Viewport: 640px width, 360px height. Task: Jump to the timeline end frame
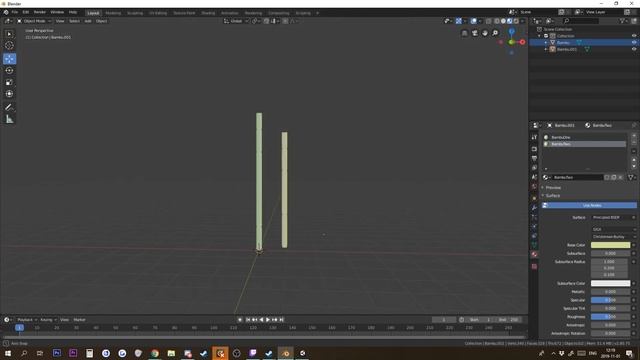pyautogui.click(x=281, y=320)
